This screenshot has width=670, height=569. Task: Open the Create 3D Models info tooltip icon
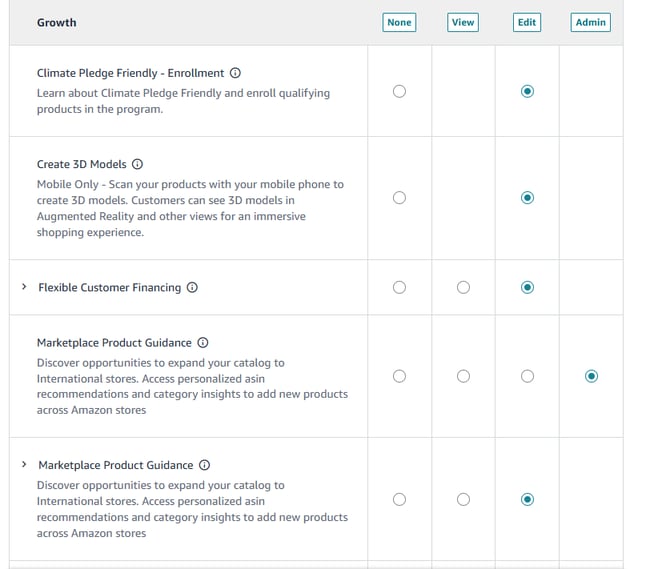coord(137,164)
